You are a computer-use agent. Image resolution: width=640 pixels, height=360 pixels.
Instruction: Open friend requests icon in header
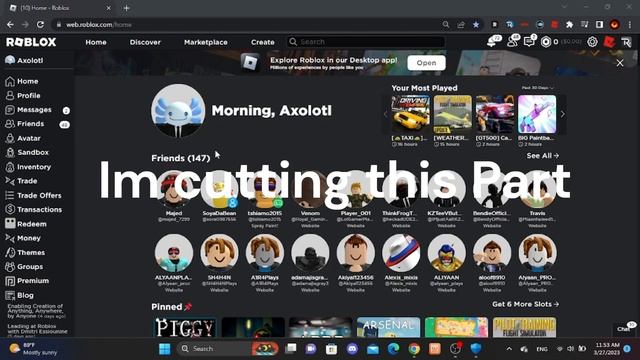[x=512, y=41]
